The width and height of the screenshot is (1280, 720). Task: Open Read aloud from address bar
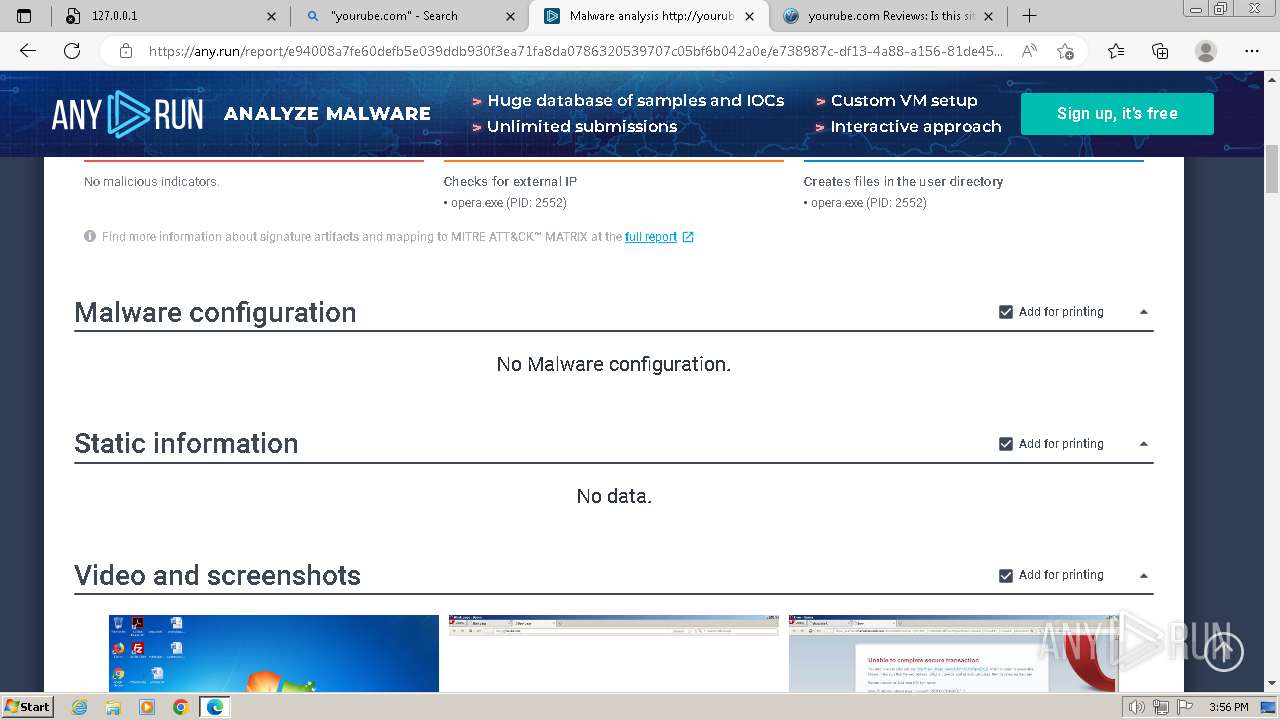click(x=1029, y=51)
